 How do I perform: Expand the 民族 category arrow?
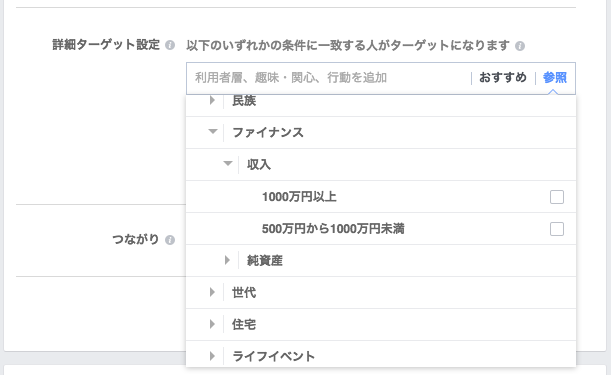(x=212, y=100)
